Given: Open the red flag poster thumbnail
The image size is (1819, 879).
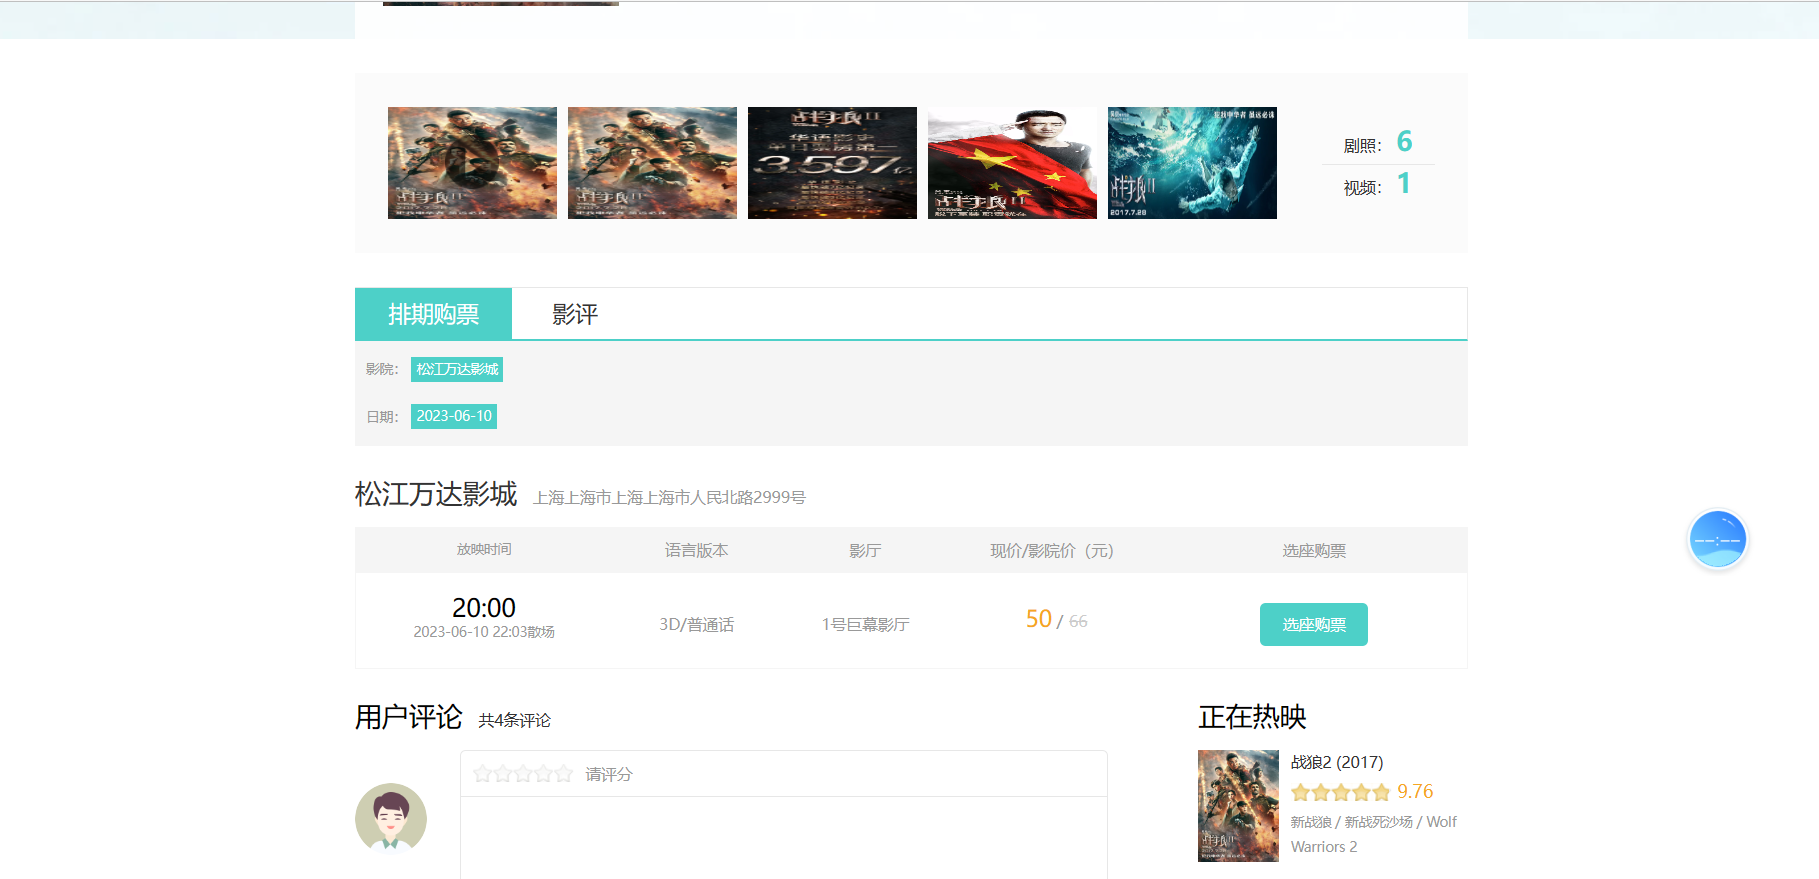Looking at the screenshot, I should pyautogui.click(x=1012, y=163).
